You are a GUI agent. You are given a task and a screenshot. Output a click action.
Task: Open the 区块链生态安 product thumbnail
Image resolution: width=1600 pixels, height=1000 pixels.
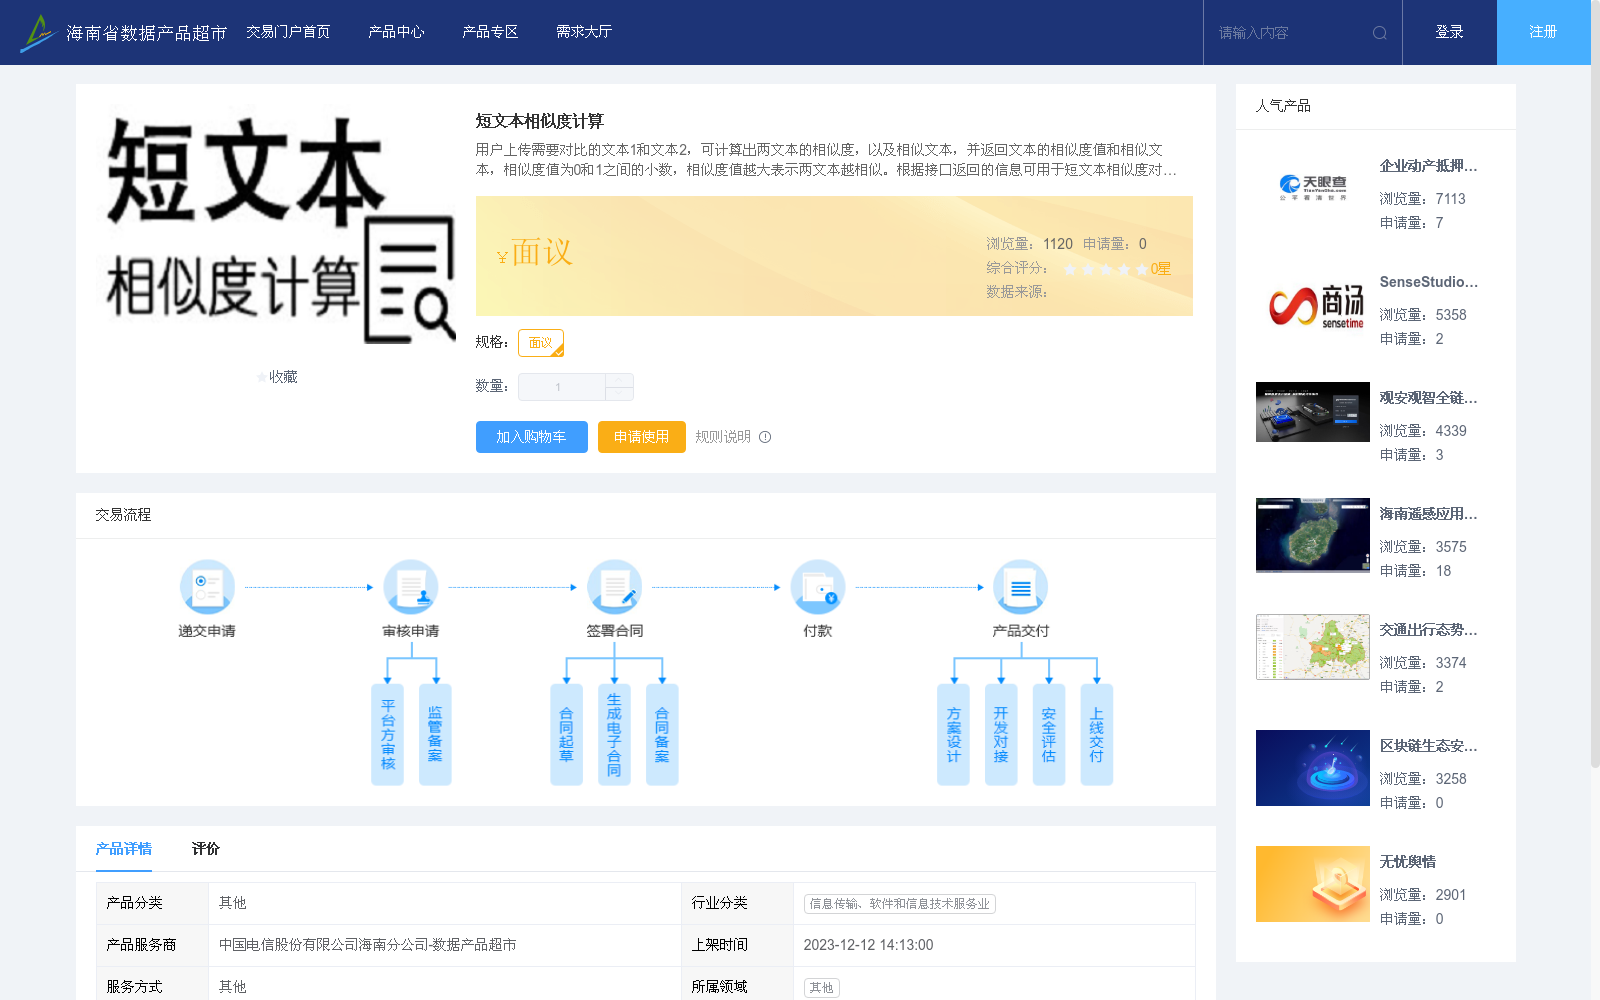1313,768
